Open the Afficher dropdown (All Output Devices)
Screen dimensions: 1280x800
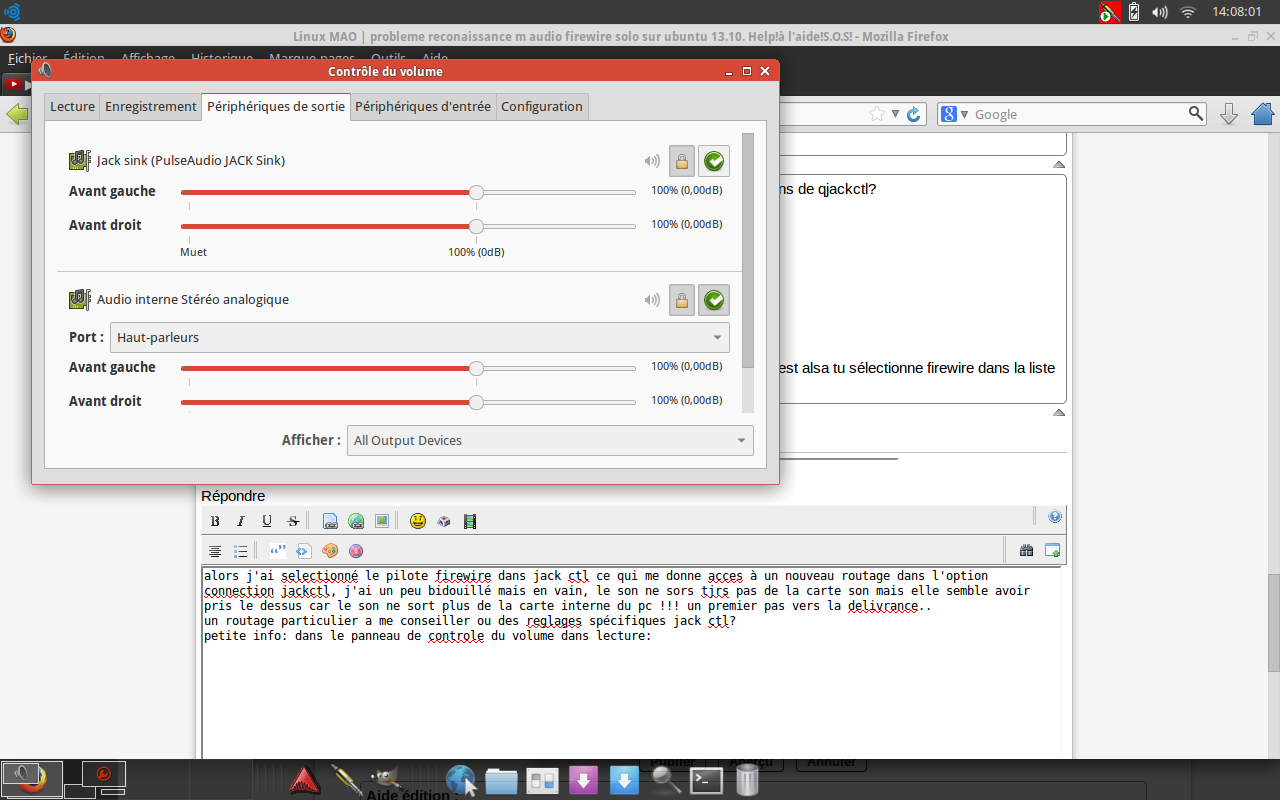click(x=550, y=441)
